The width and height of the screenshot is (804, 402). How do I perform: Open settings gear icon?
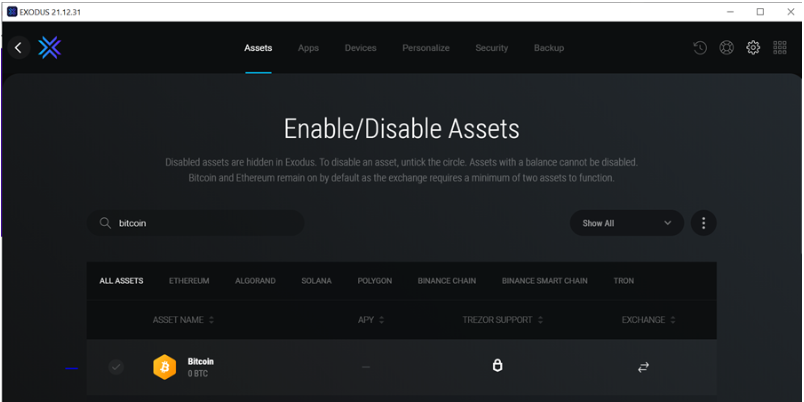[x=753, y=48]
